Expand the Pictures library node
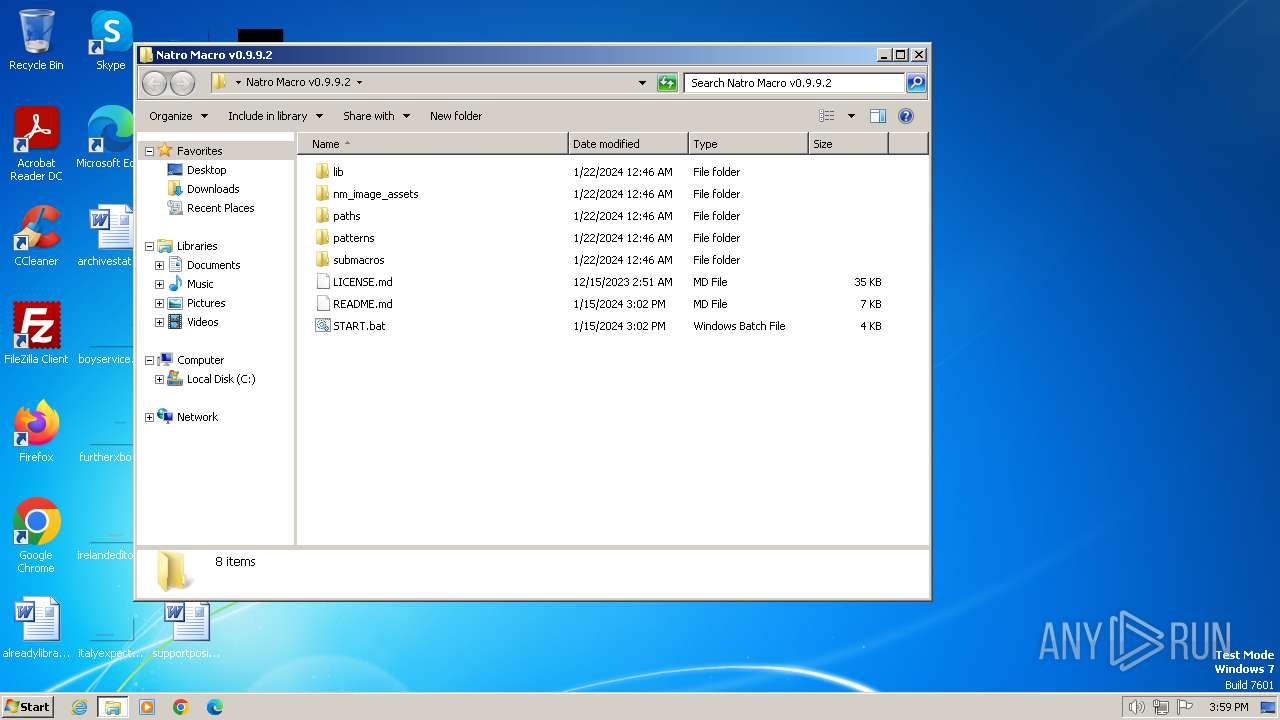The image size is (1280, 720). click(159, 303)
